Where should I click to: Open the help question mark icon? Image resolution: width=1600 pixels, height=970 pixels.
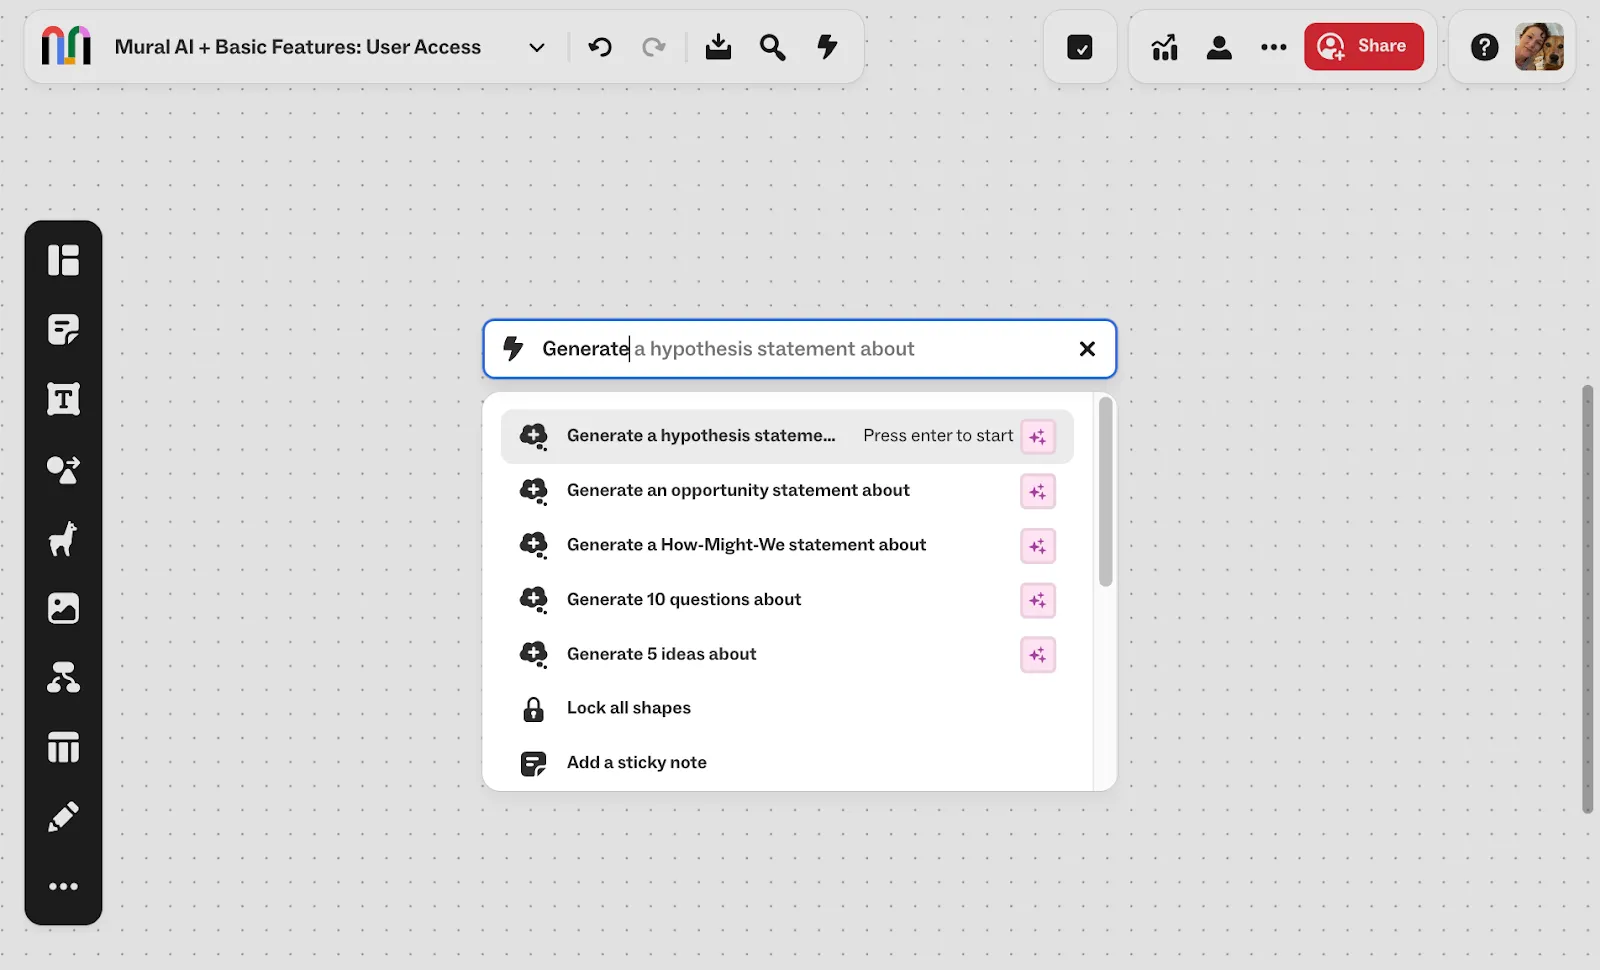(1485, 47)
